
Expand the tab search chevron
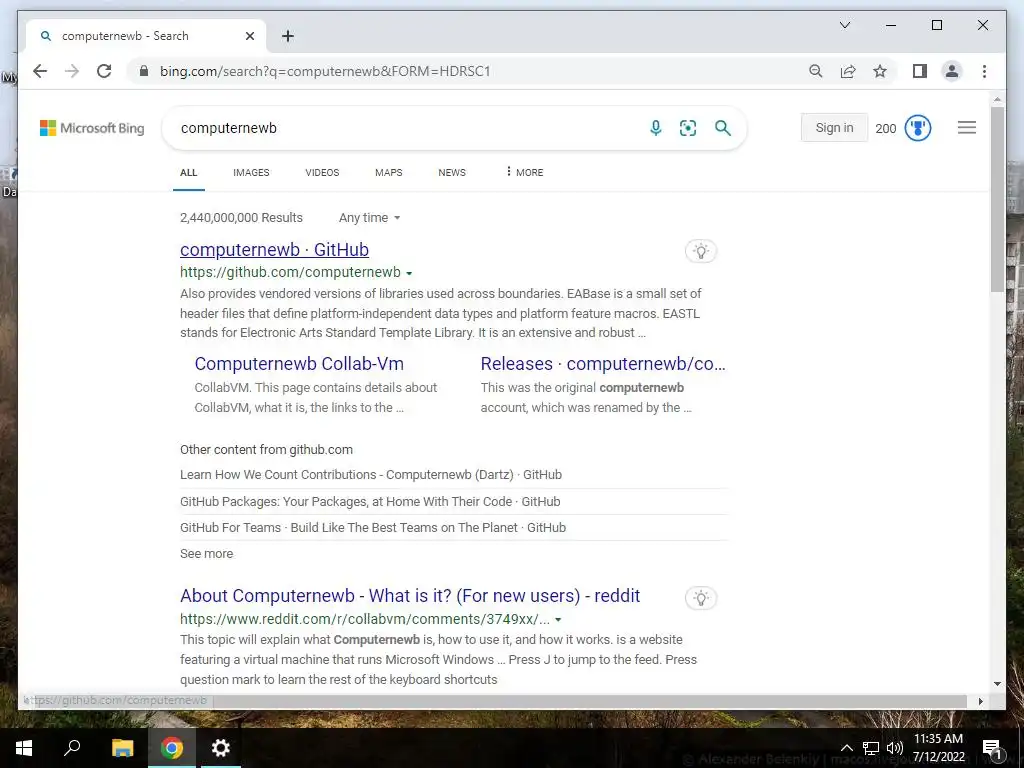[x=844, y=25]
